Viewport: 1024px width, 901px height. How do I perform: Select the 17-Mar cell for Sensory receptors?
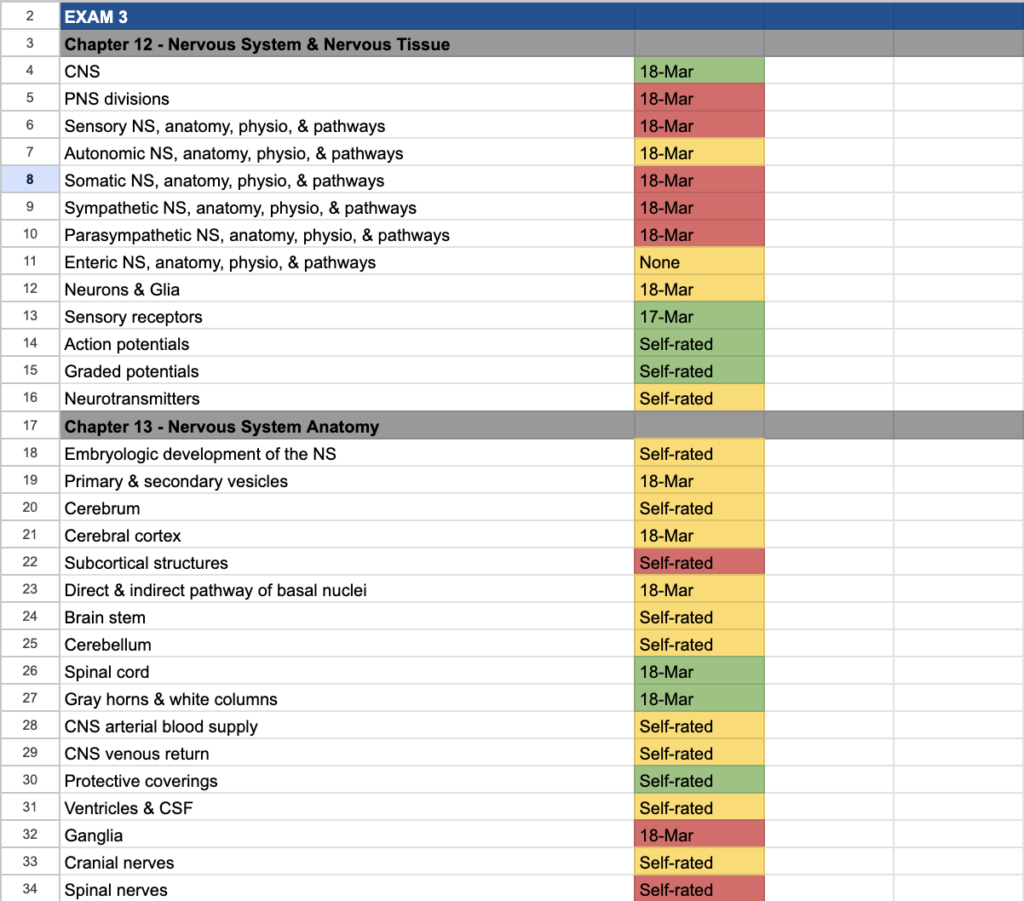699,317
